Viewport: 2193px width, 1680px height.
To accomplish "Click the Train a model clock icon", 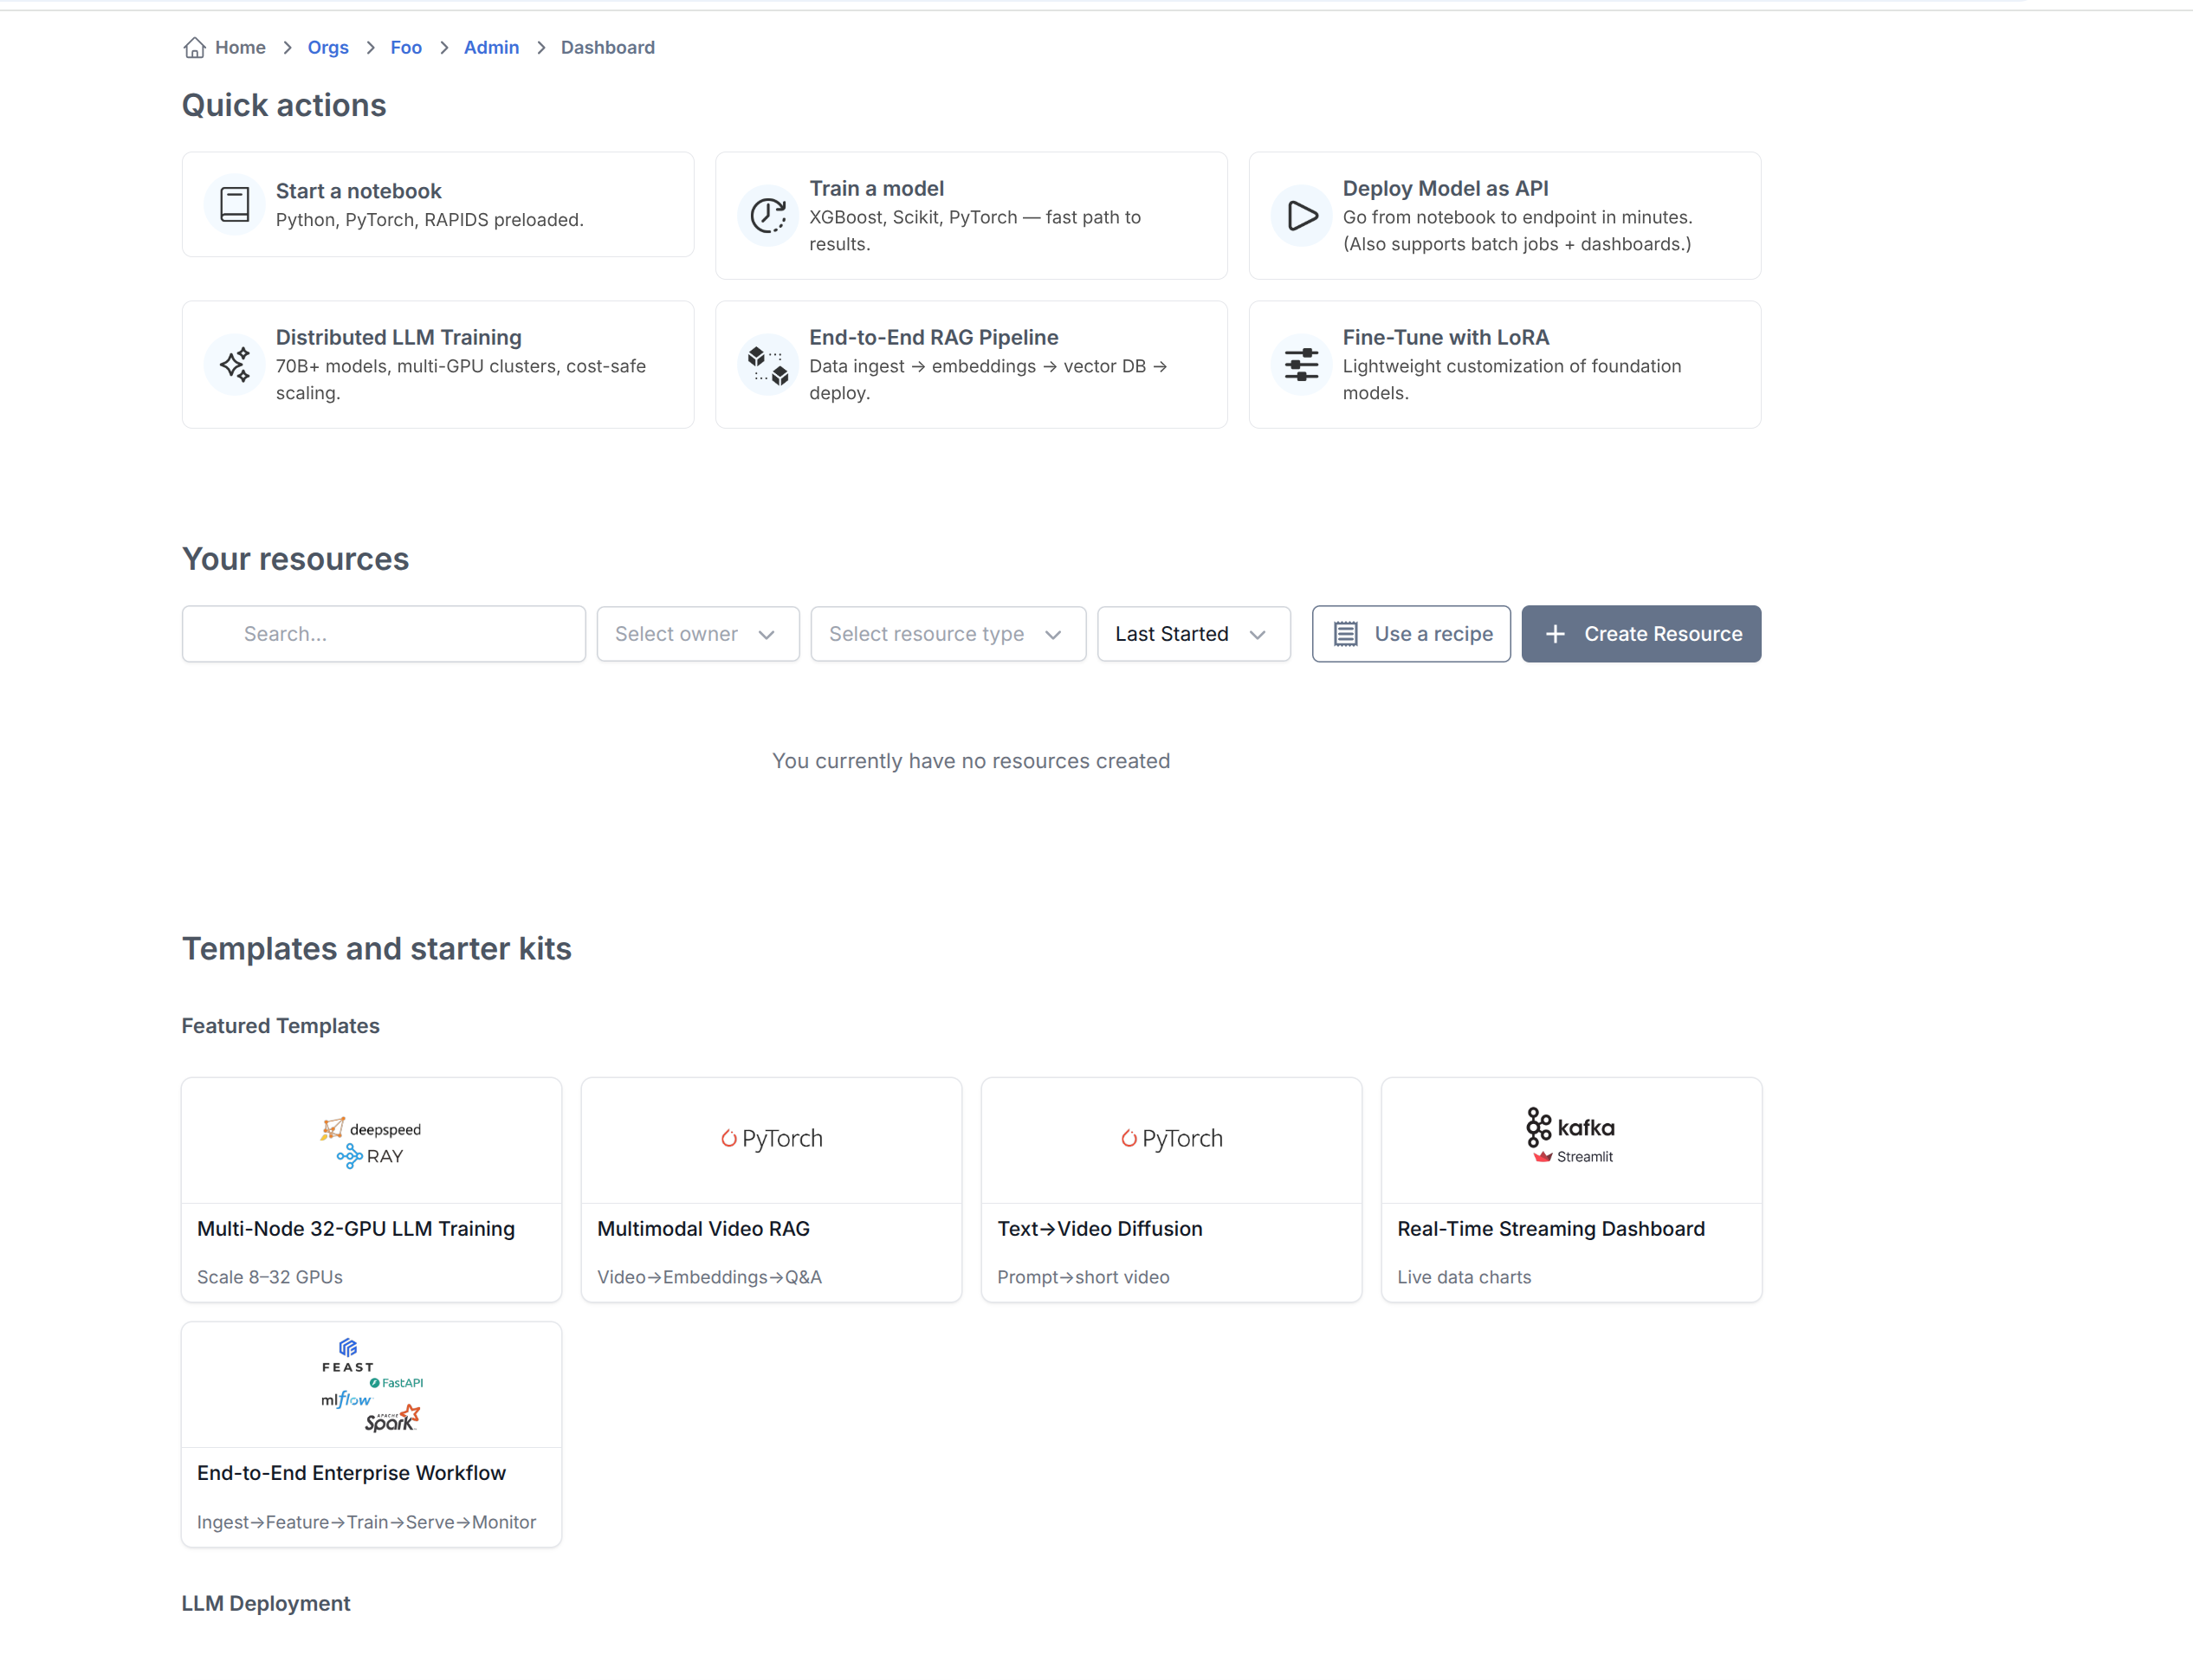I will pyautogui.click(x=767, y=216).
